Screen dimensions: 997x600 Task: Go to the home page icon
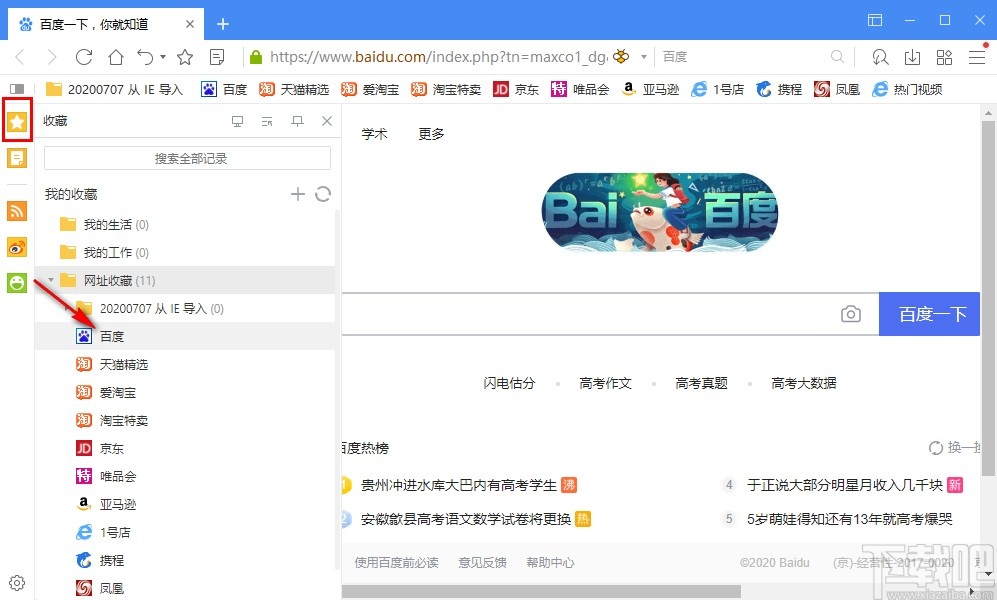click(x=116, y=57)
